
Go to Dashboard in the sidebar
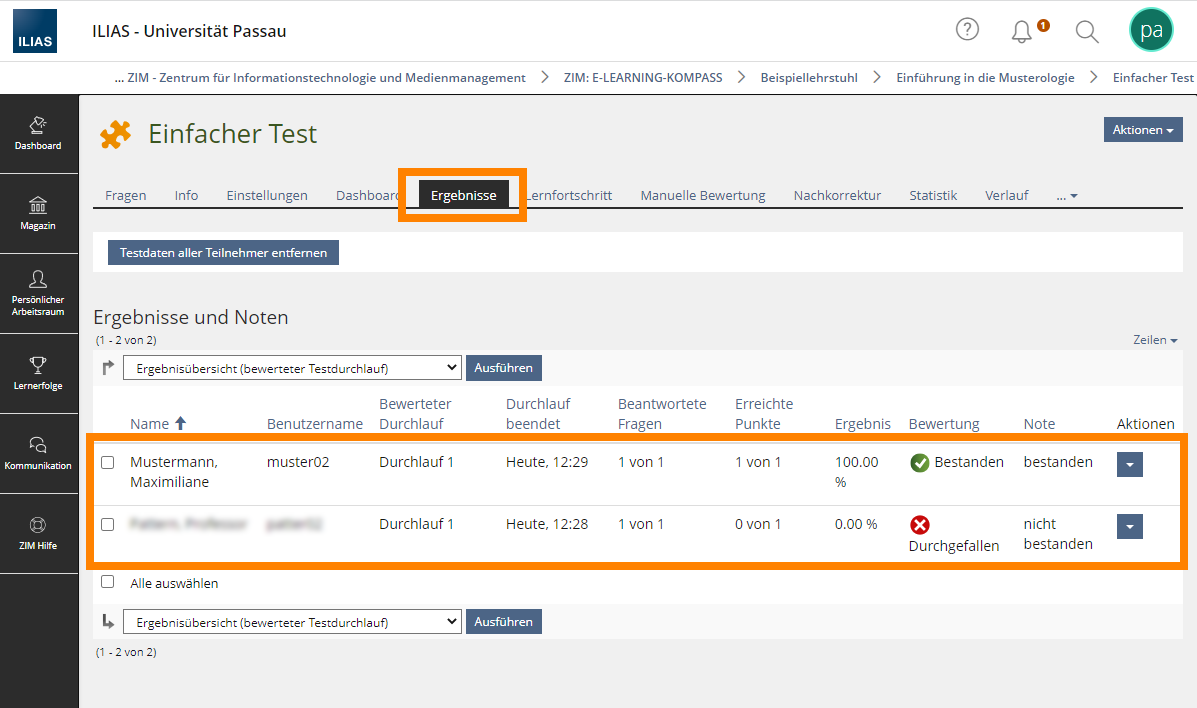pos(38,134)
